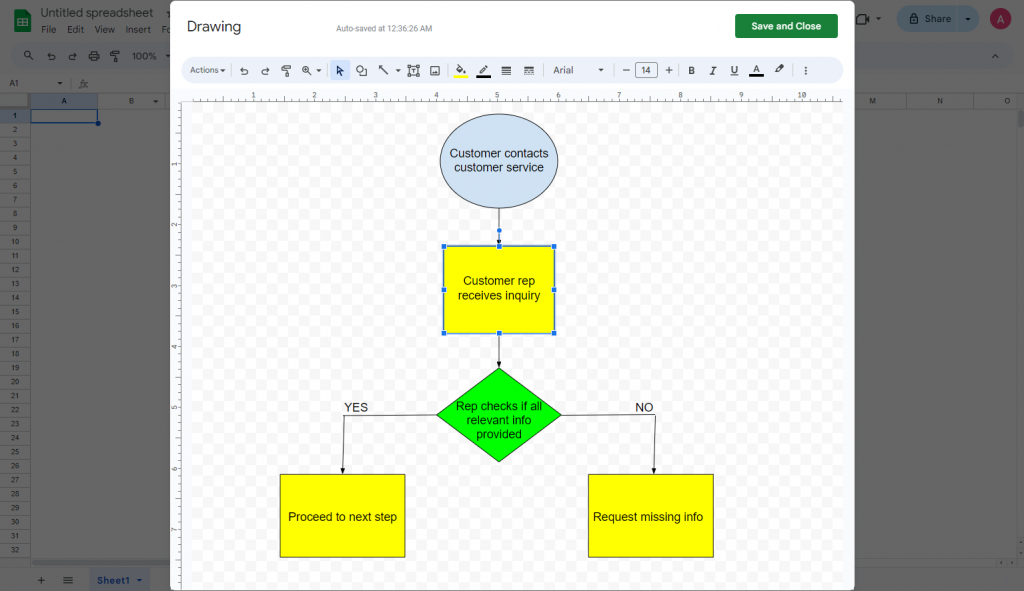Click Paint format in Sheets toolbar
This screenshot has width=1024, height=591.
click(115, 56)
